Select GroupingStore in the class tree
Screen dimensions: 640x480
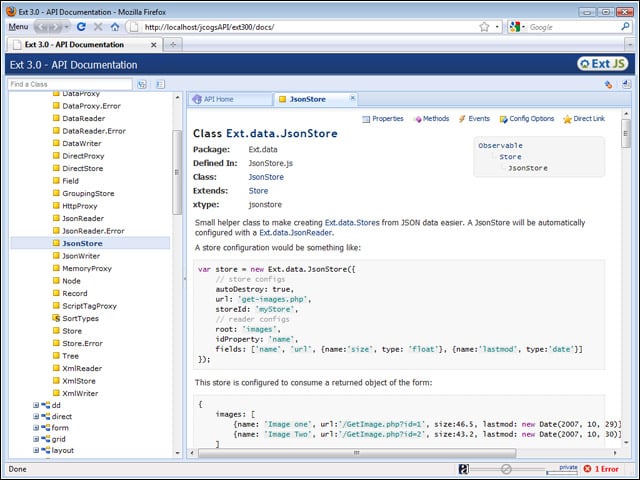coord(87,193)
